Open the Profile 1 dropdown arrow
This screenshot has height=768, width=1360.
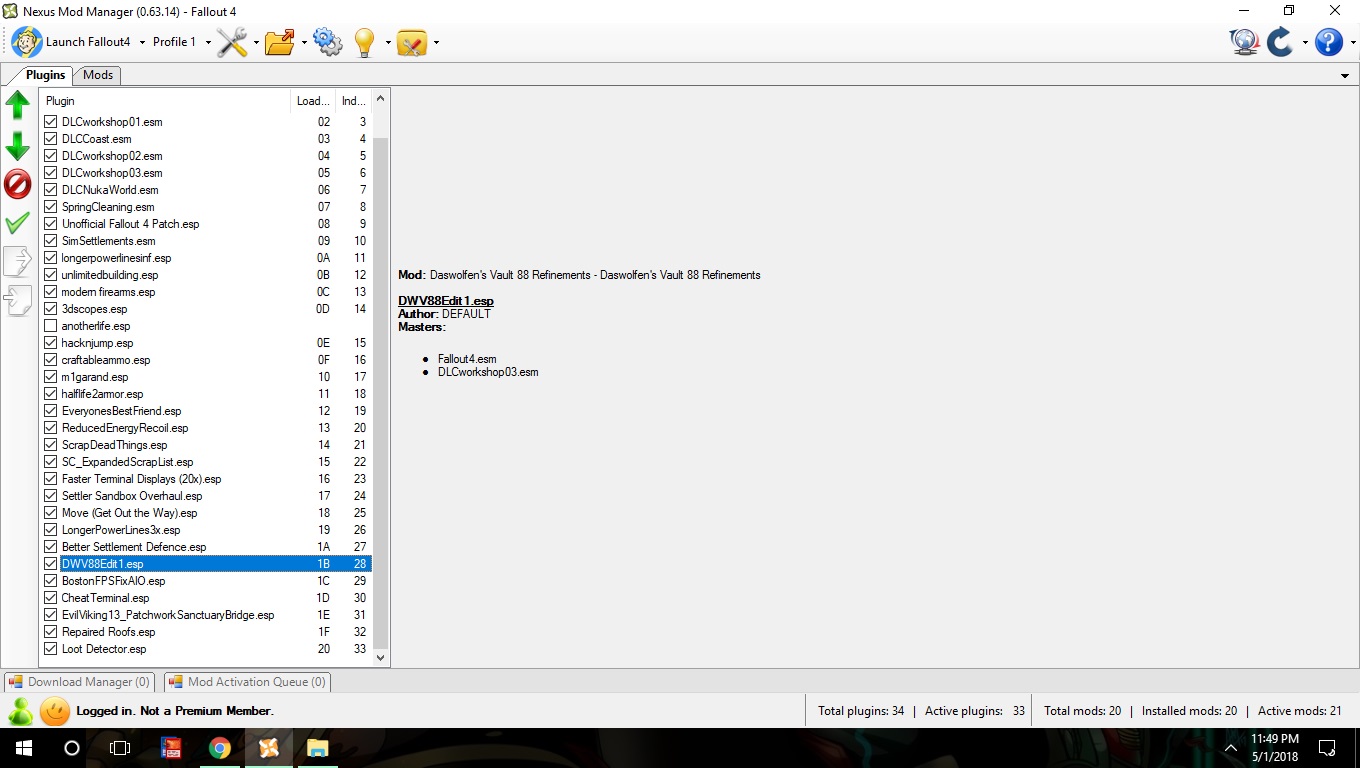208,42
